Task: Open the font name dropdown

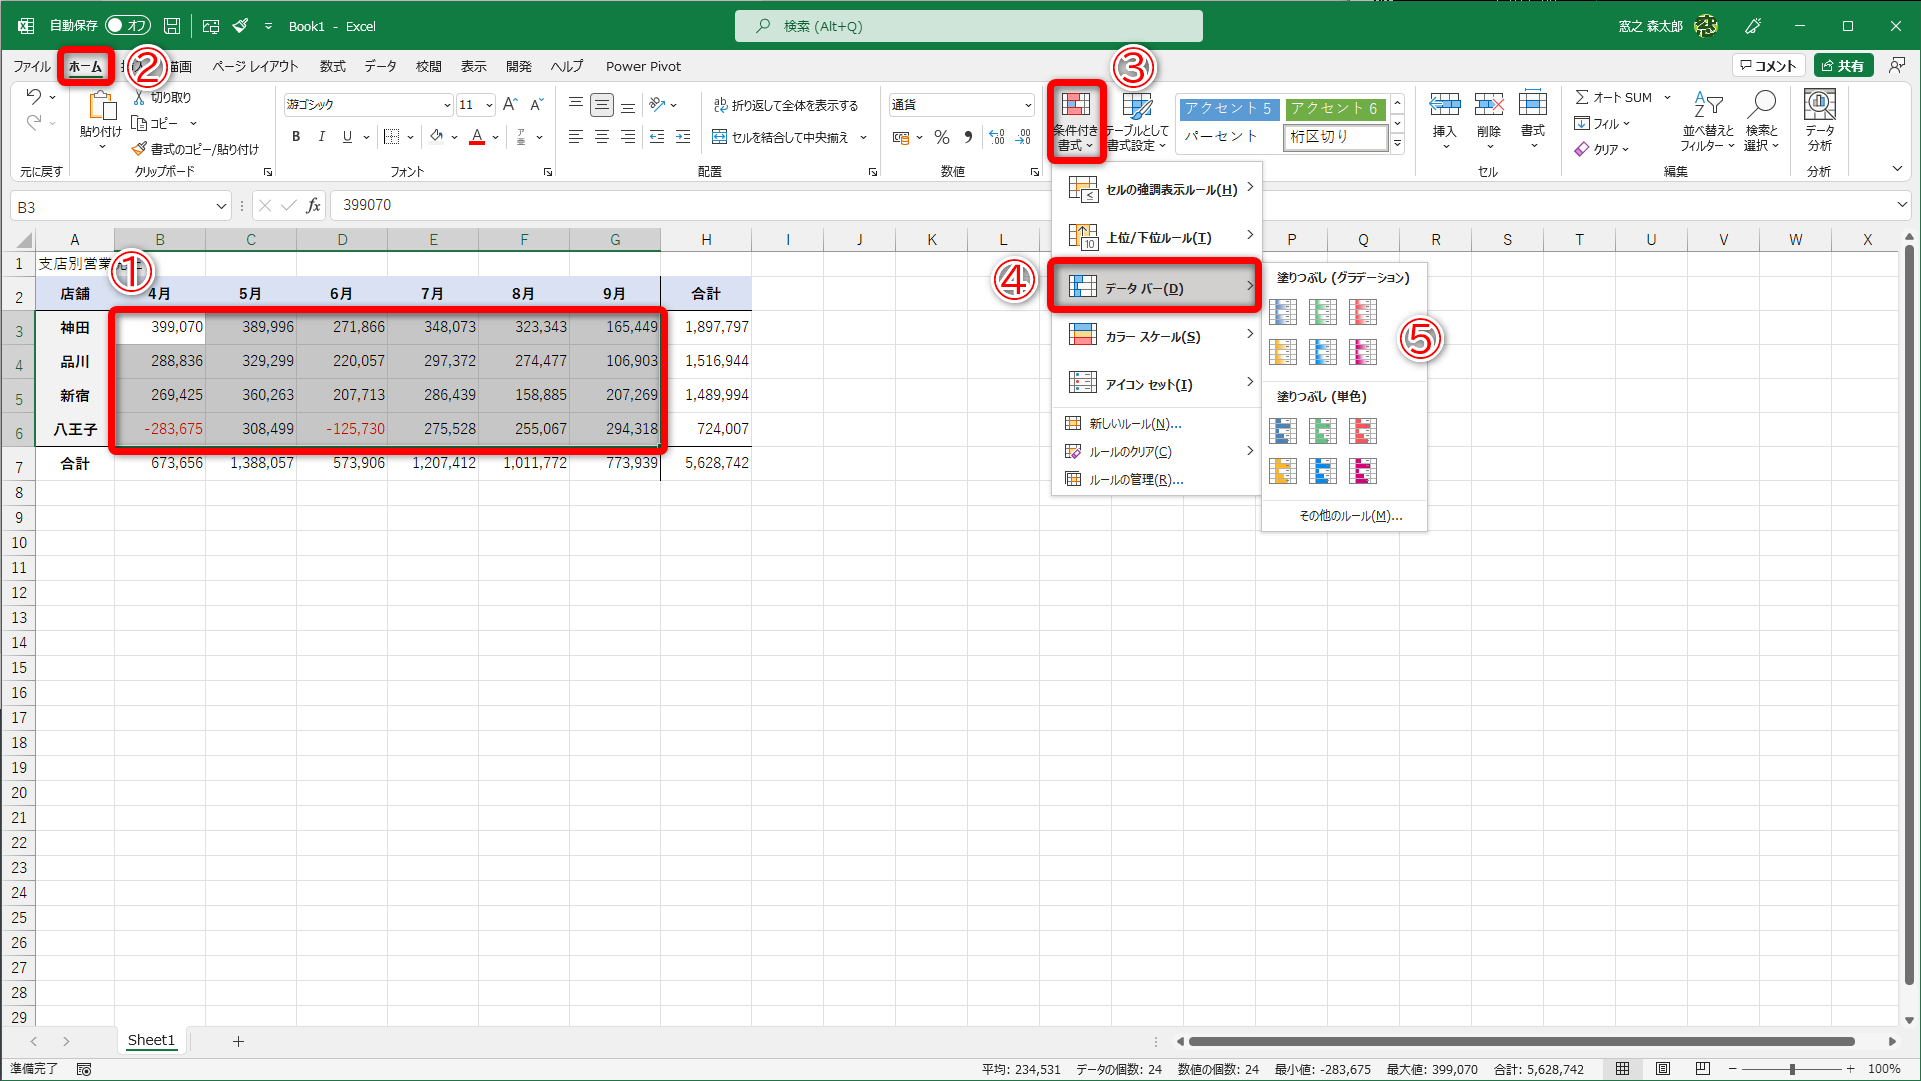Action: point(447,105)
